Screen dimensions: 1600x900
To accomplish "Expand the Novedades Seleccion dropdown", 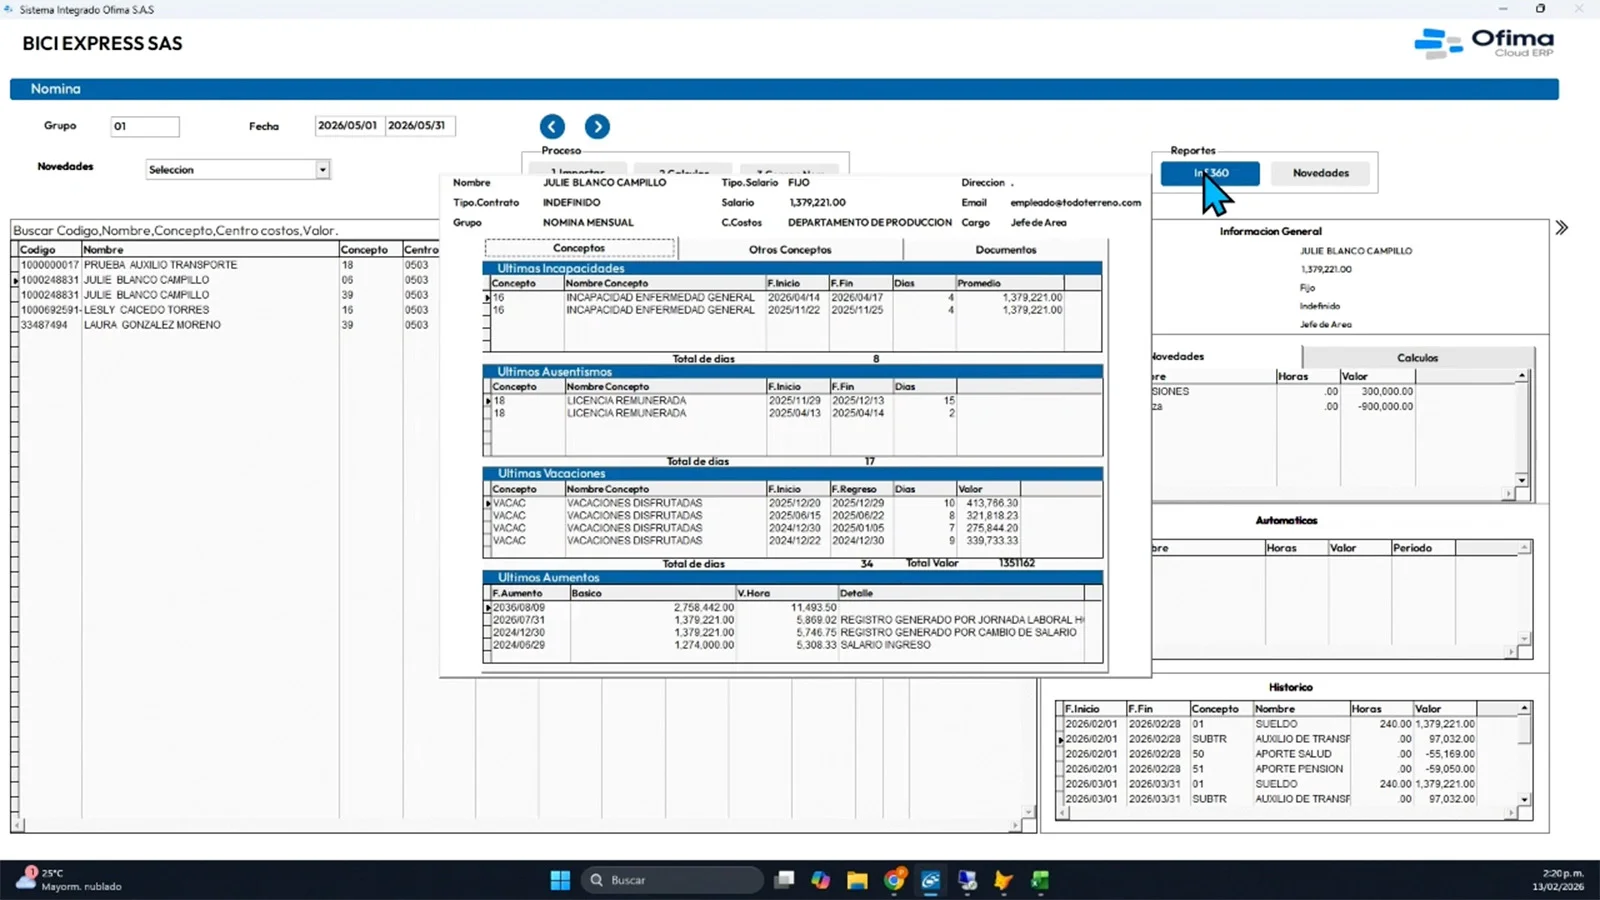I will point(322,170).
